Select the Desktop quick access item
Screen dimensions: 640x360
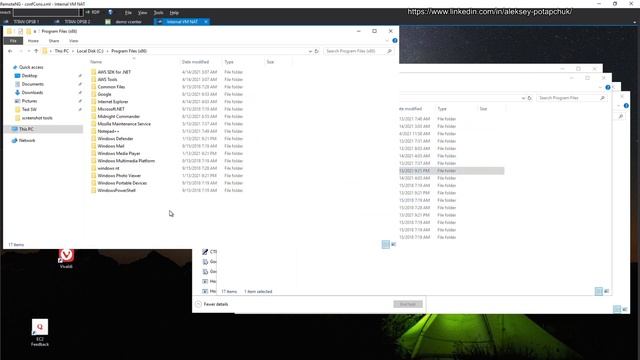tap(29, 76)
